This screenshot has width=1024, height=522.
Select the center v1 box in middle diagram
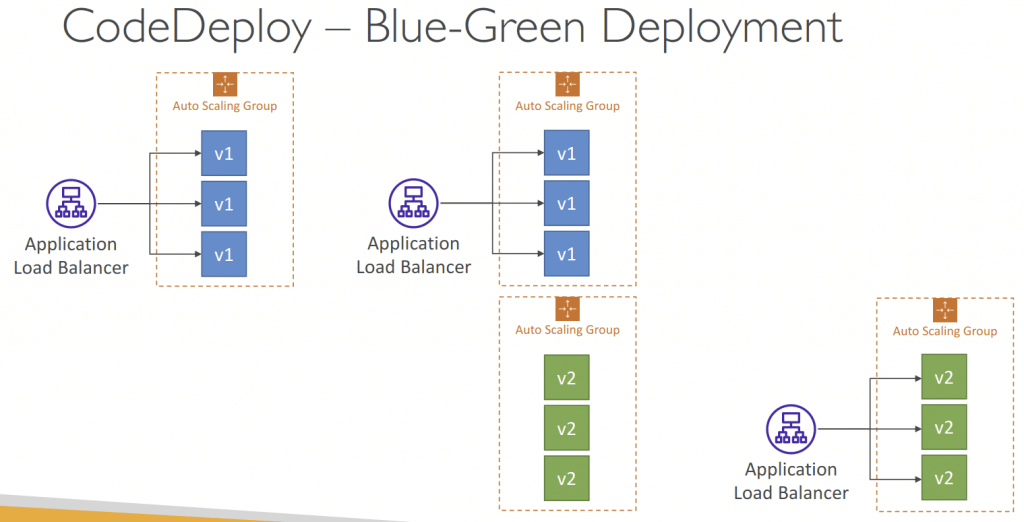pyautogui.click(x=567, y=203)
